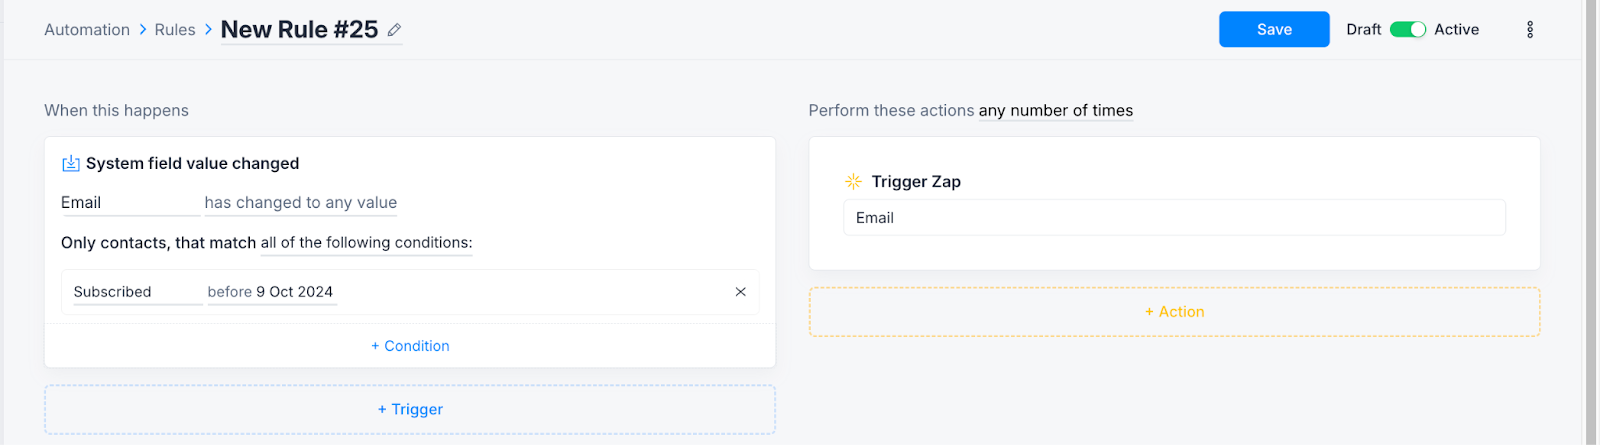Change the 'has changed to any value' selector
Screen dimensions: 1600x445
(x=300, y=203)
